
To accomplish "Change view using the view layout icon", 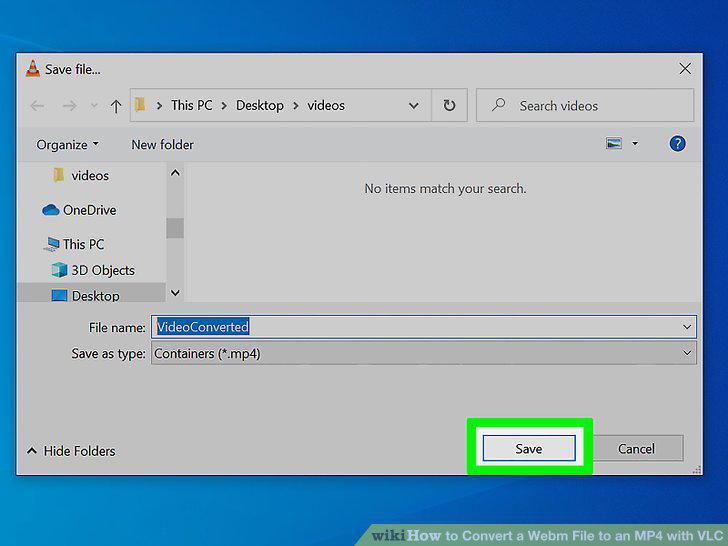I will pyautogui.click(x=614, y=143).
